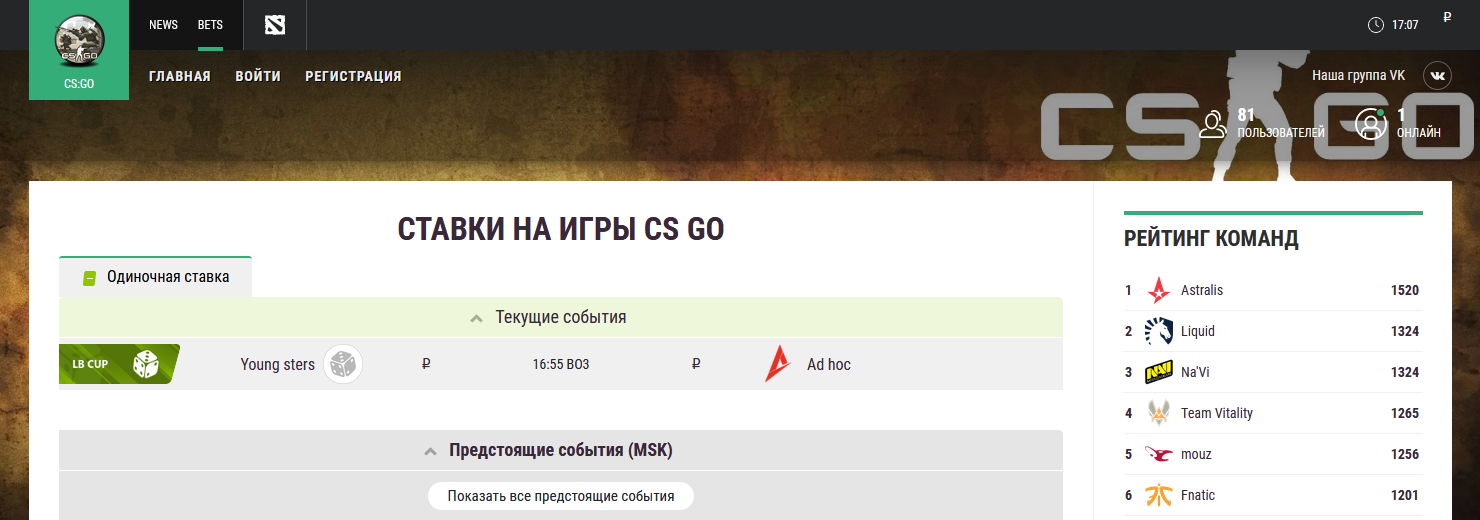The width and height of the screenshot is (1480, 520).
Task: Click the 1 ОНЛАЙН counter text
Action: tap(1419, 123)
